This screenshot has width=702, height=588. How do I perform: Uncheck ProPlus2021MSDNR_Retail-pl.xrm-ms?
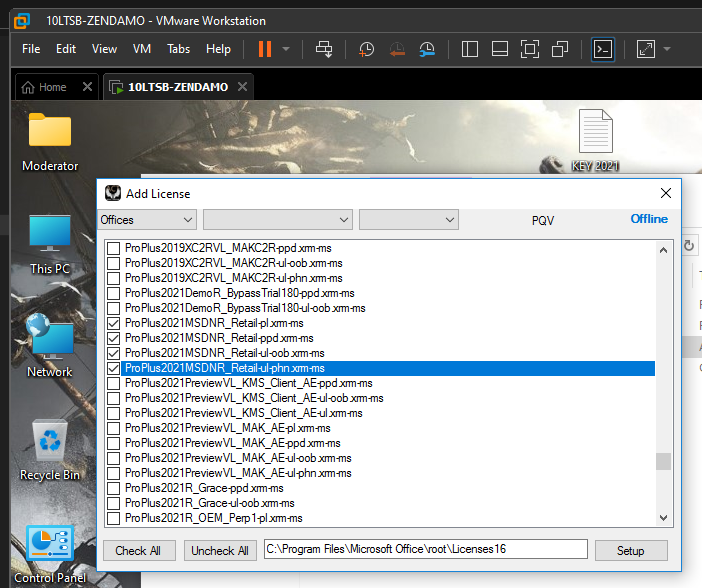[114, 323]
